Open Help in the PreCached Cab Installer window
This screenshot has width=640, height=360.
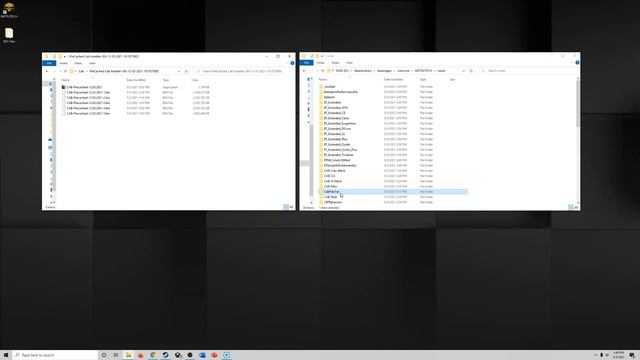292,63
